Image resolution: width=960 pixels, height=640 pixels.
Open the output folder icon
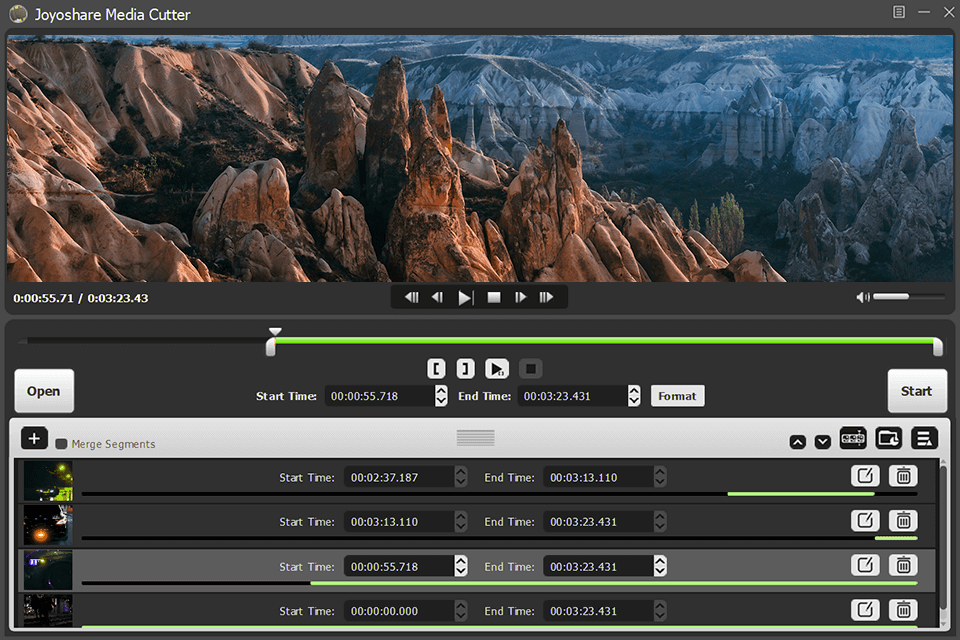[888, 438]
